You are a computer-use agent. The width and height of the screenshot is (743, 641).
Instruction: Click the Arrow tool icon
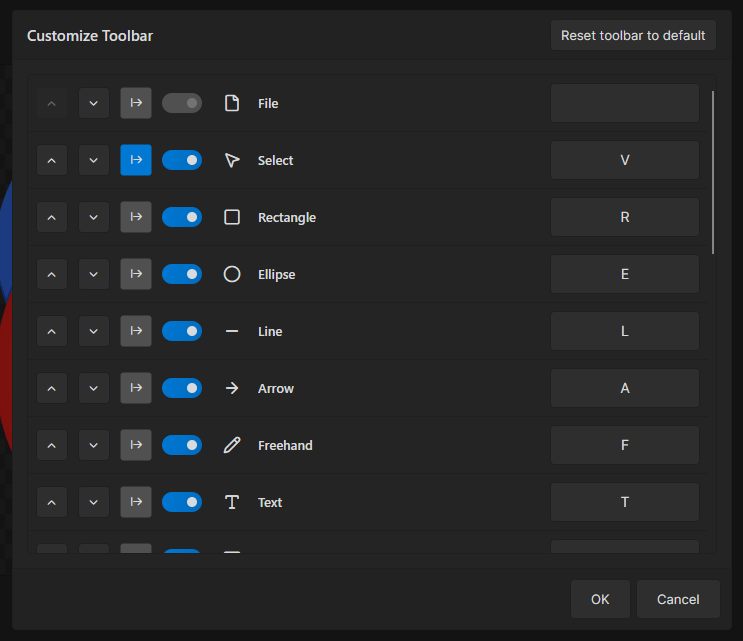pos(232,388)
